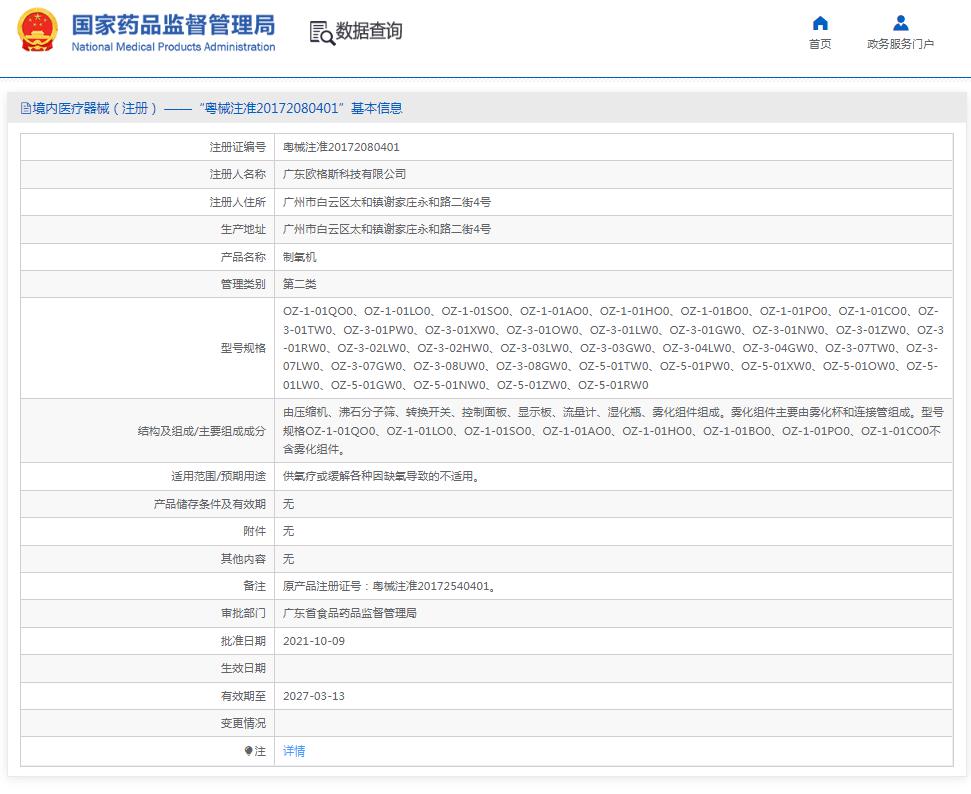Click the 型号规格 row label
The height and width of the screenshot is (794, 971).
pyautogui.click(x=243, y=348)
